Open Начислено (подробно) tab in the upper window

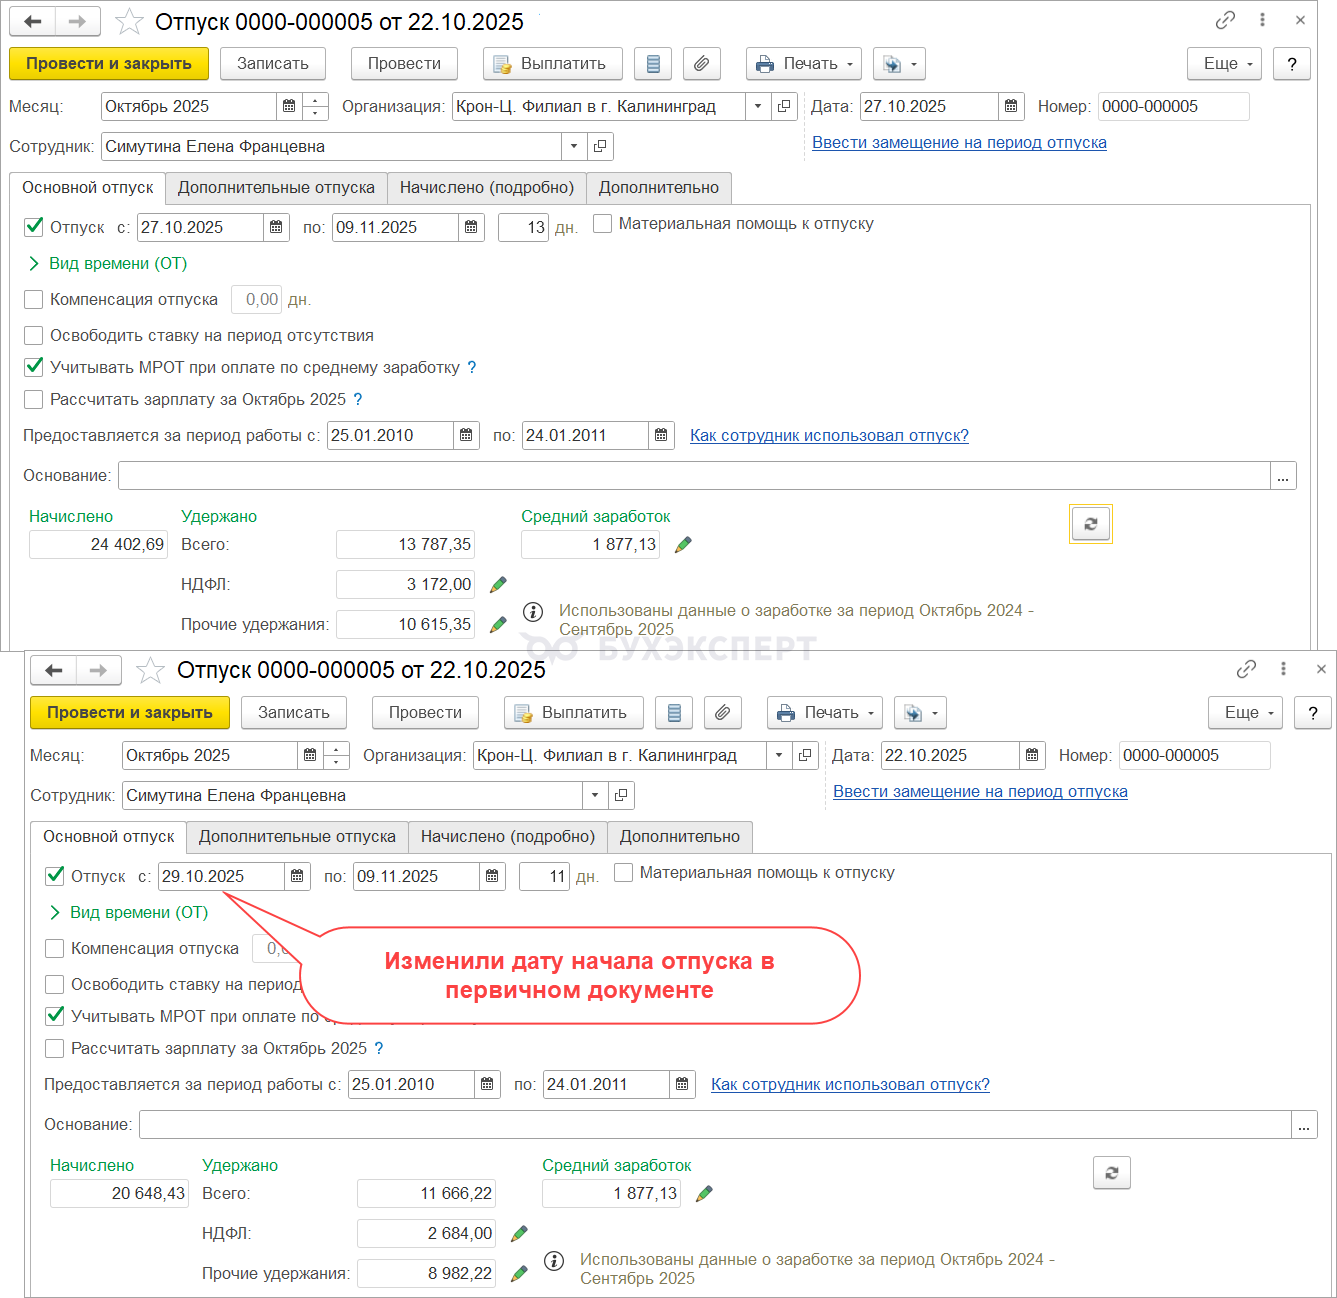(x=487, y=188)
